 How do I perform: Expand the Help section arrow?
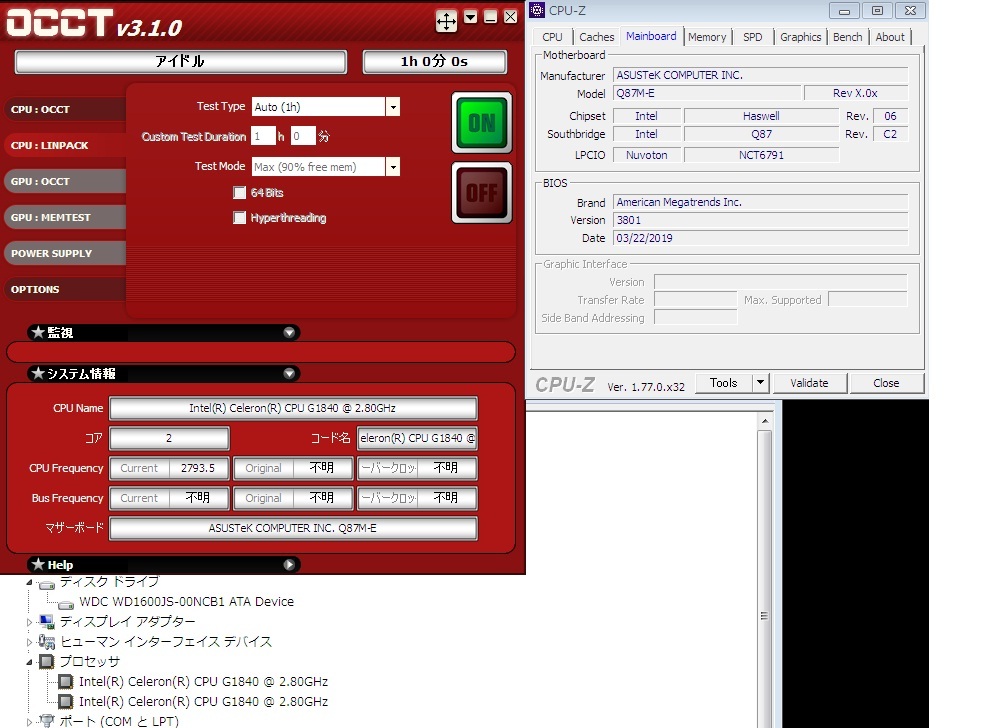[x=289, y=565]
